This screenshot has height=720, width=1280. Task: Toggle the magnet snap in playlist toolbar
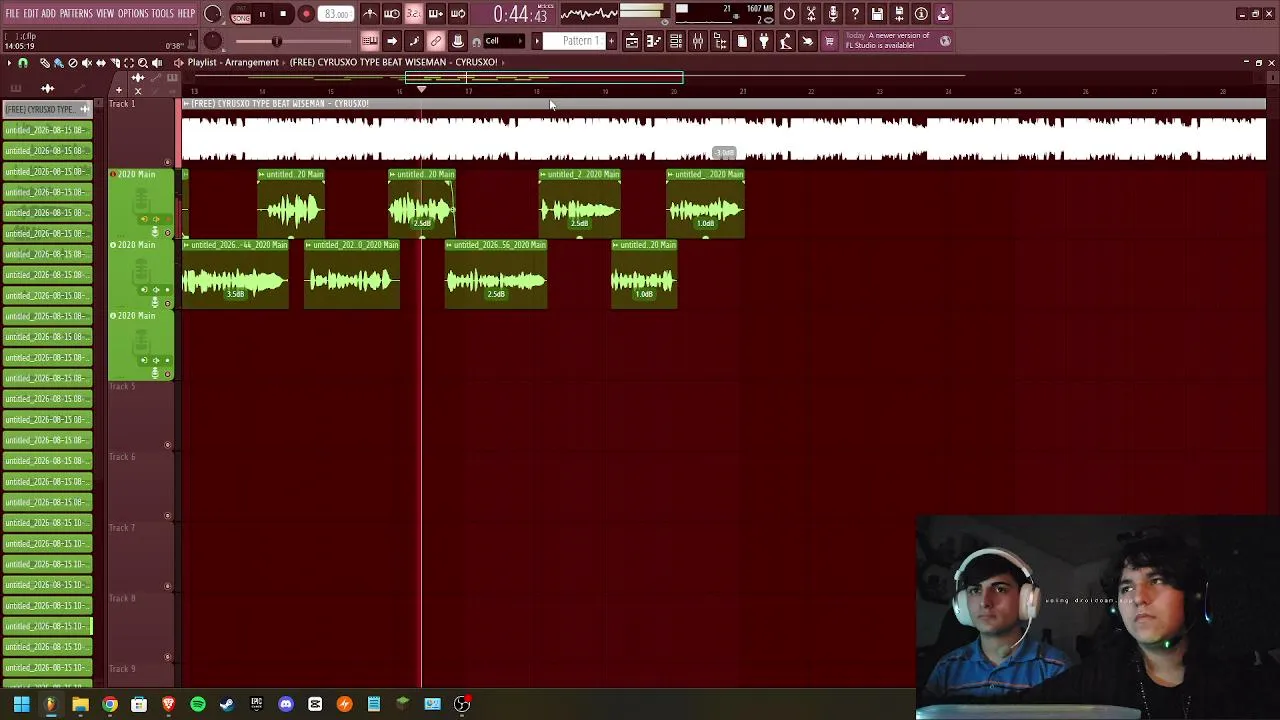click(x=23, y=63)
